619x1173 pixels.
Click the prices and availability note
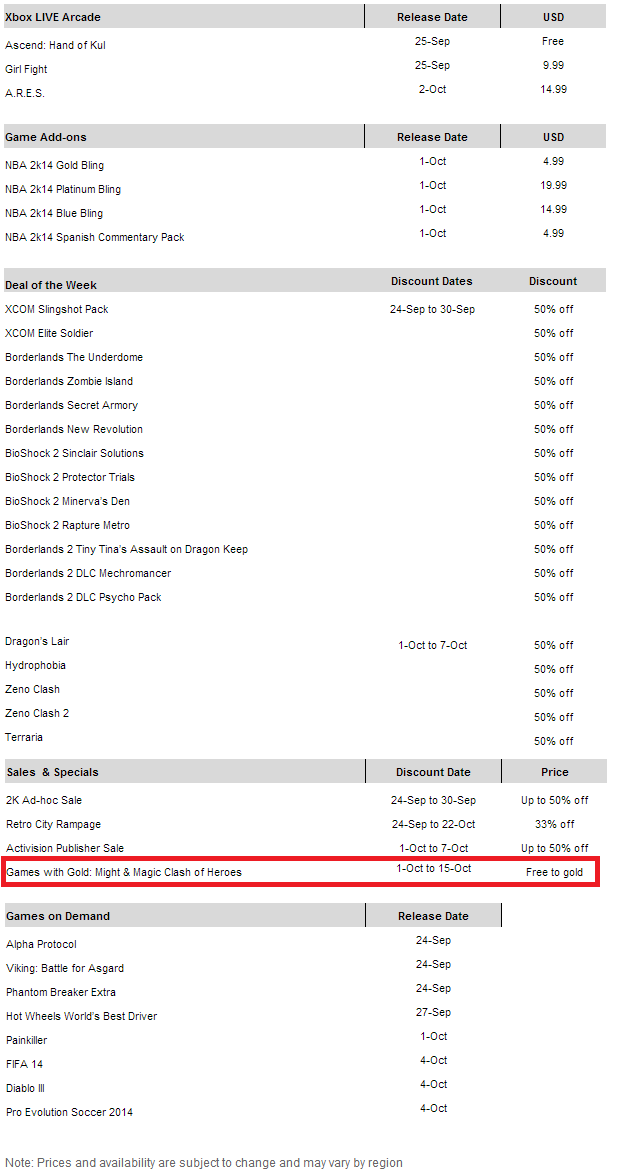(x=204, y=1163)
